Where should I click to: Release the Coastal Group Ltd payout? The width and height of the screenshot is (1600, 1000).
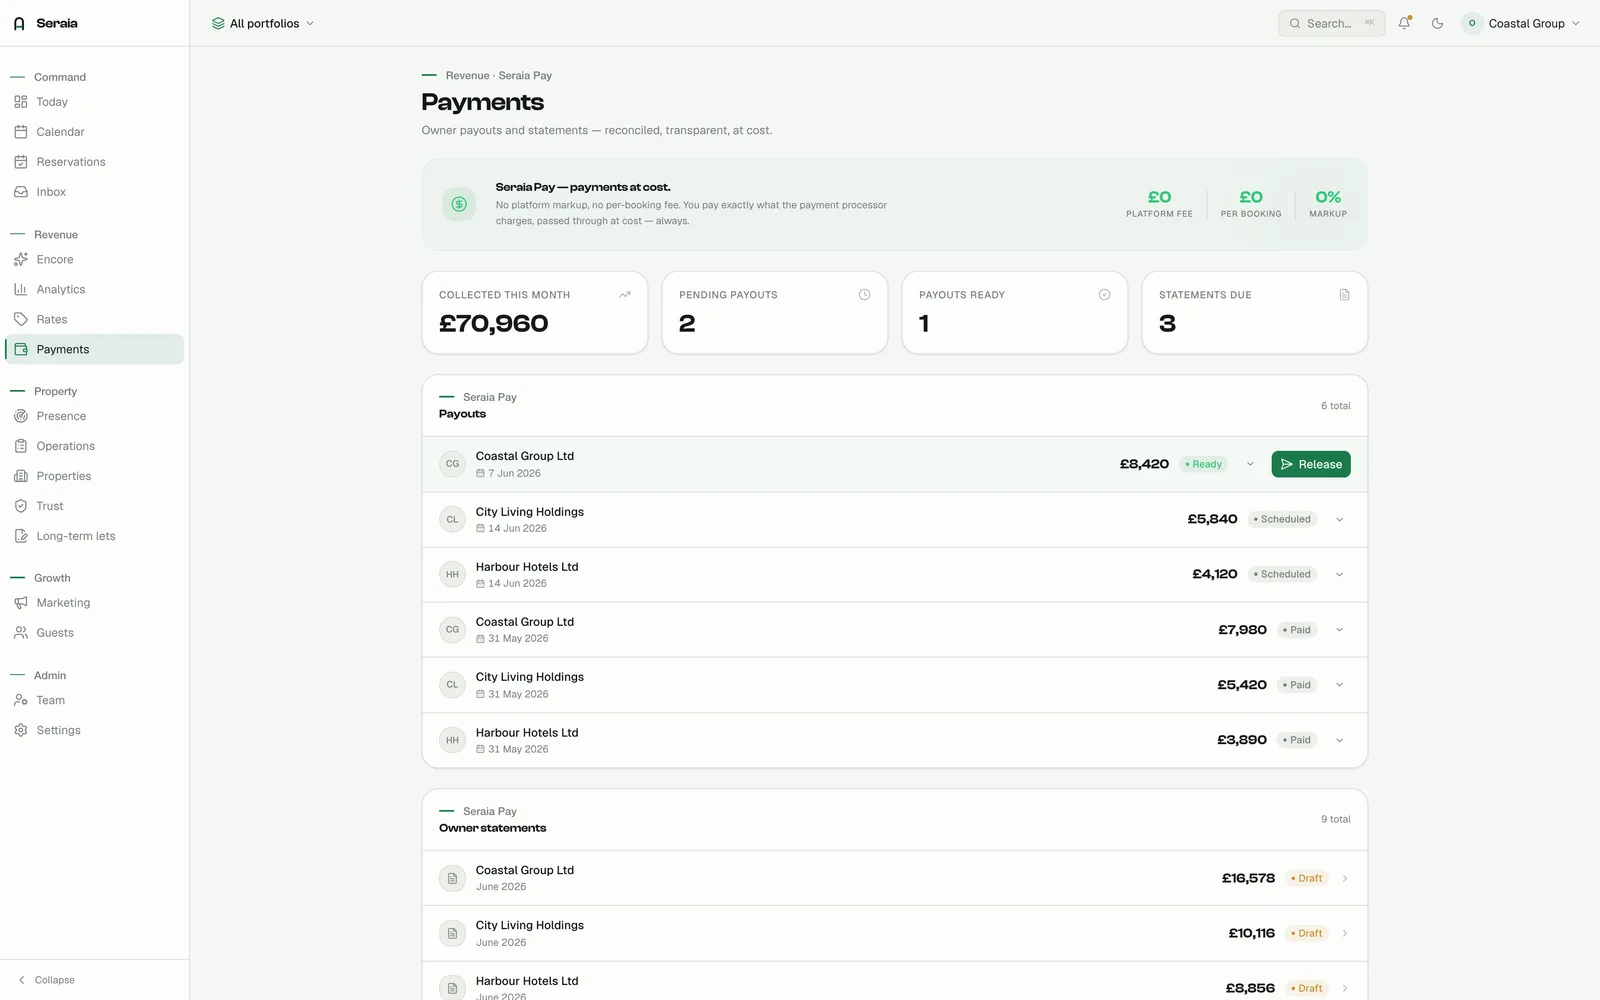point(1311,464)
